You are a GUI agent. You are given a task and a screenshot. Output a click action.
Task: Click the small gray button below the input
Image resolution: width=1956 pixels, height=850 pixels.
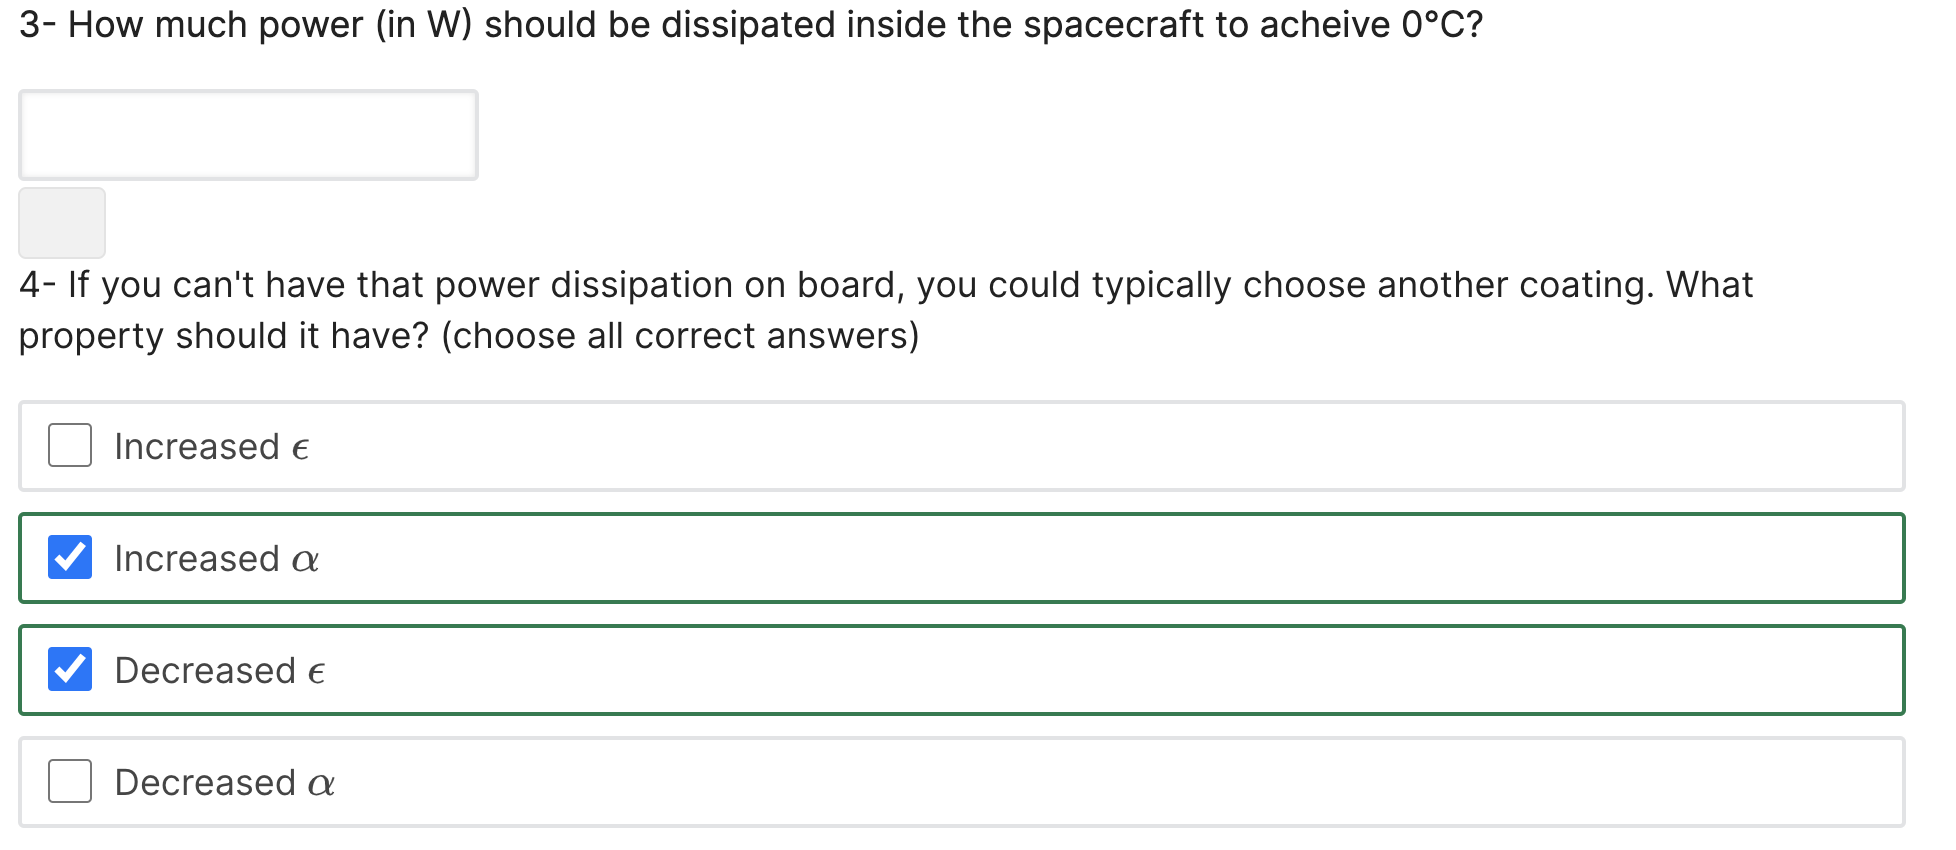[61, 223]
